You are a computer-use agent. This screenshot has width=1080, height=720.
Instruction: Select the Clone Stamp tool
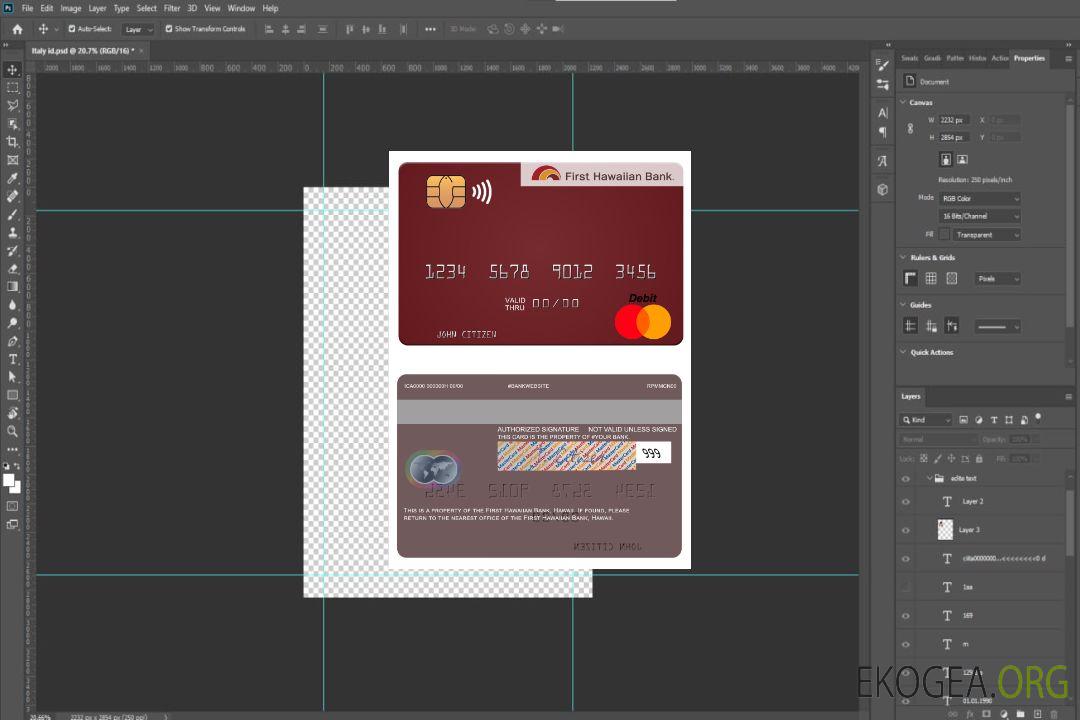pos(12,233)
